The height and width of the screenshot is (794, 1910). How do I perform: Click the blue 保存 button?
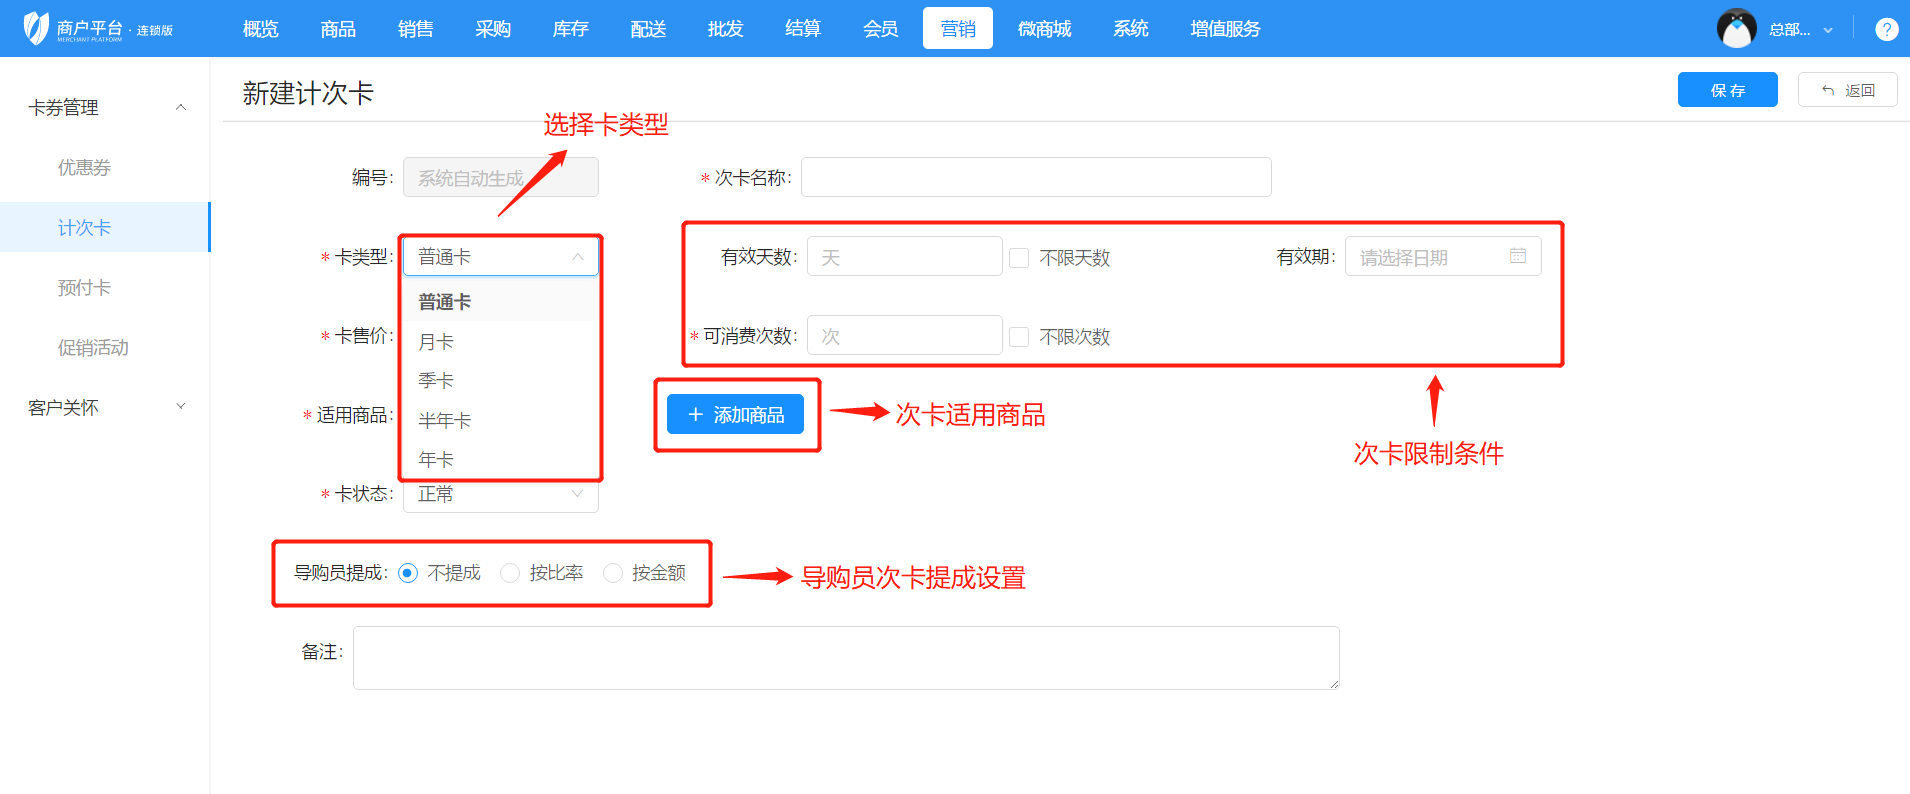pyautogui.click(x=1727, y=90)
